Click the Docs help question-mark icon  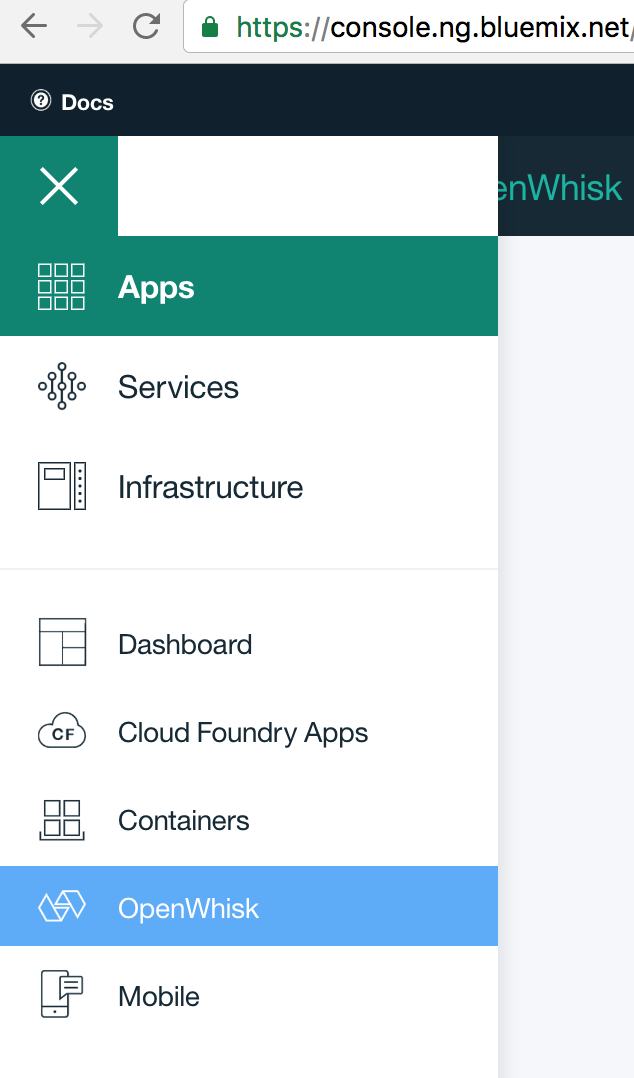(41, 100)
